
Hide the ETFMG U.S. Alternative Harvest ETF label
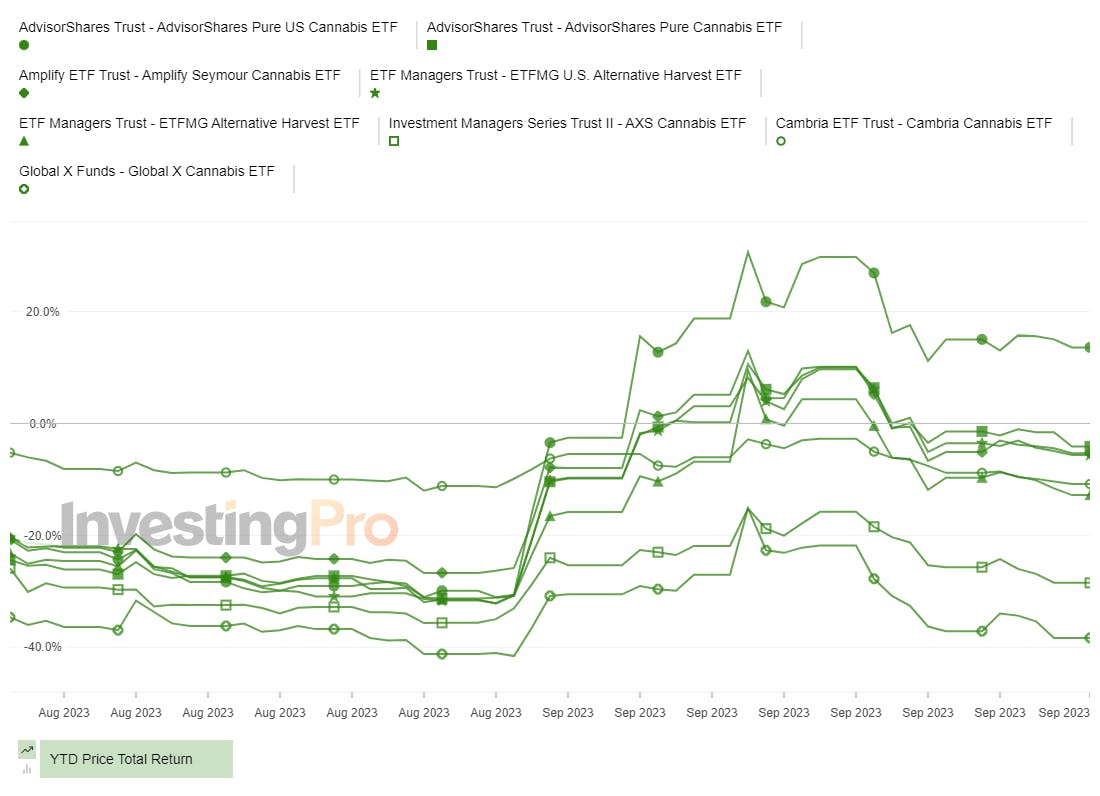click(556, 75)
